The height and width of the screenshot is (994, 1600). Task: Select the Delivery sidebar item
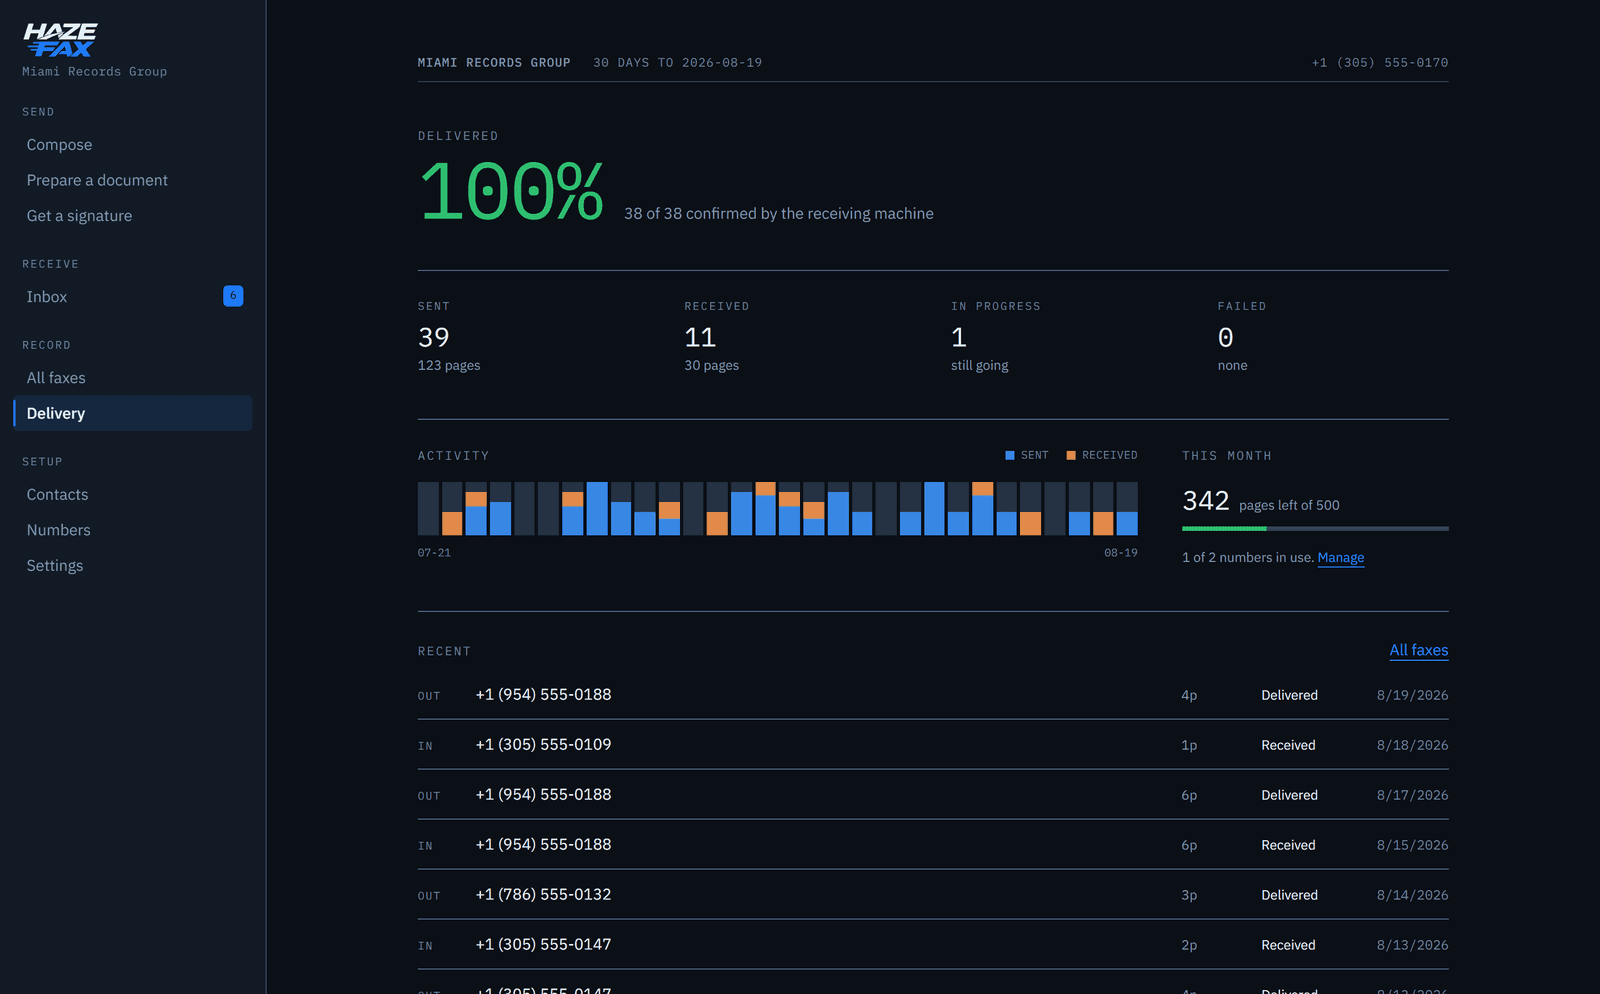pos(132,413)
